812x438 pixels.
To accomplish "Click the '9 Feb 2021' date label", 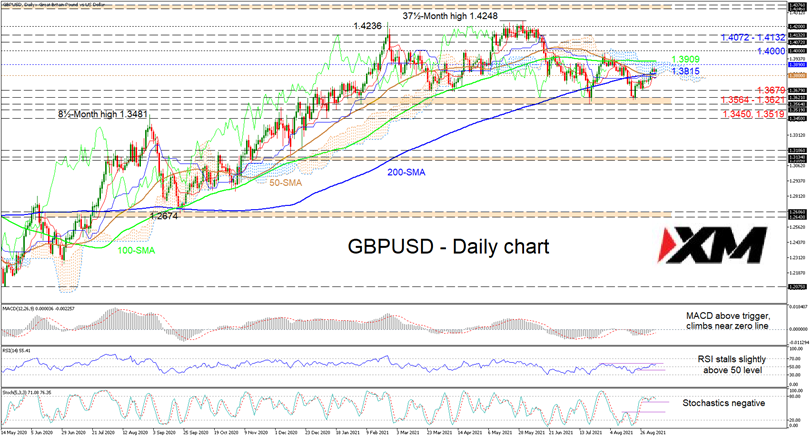I will pos(377,432).
